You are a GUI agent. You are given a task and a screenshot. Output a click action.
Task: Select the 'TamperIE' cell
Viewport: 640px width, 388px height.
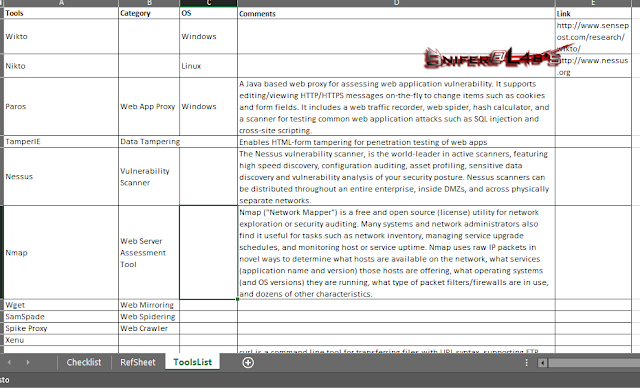coord(61,142)
